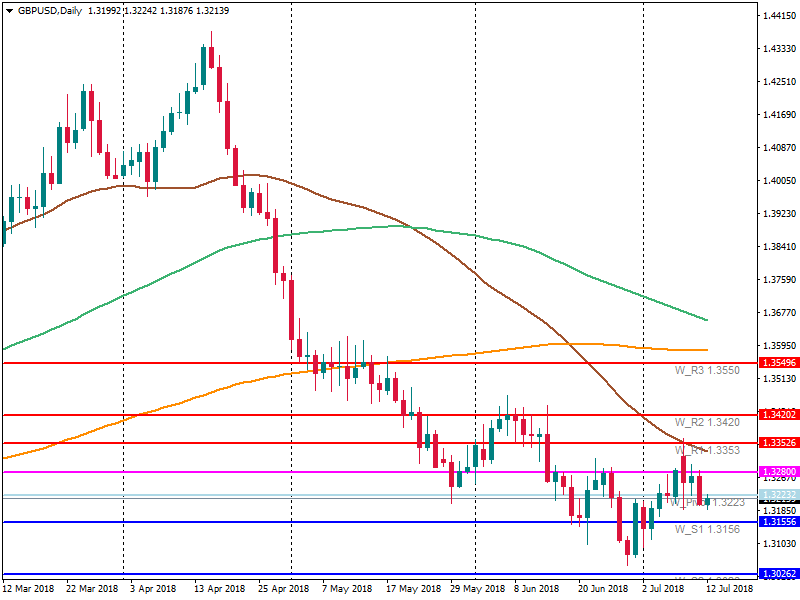Click the red 1.35496 price tag
Viewport: 800px width, 600px height.
click(x=777, y=363)
